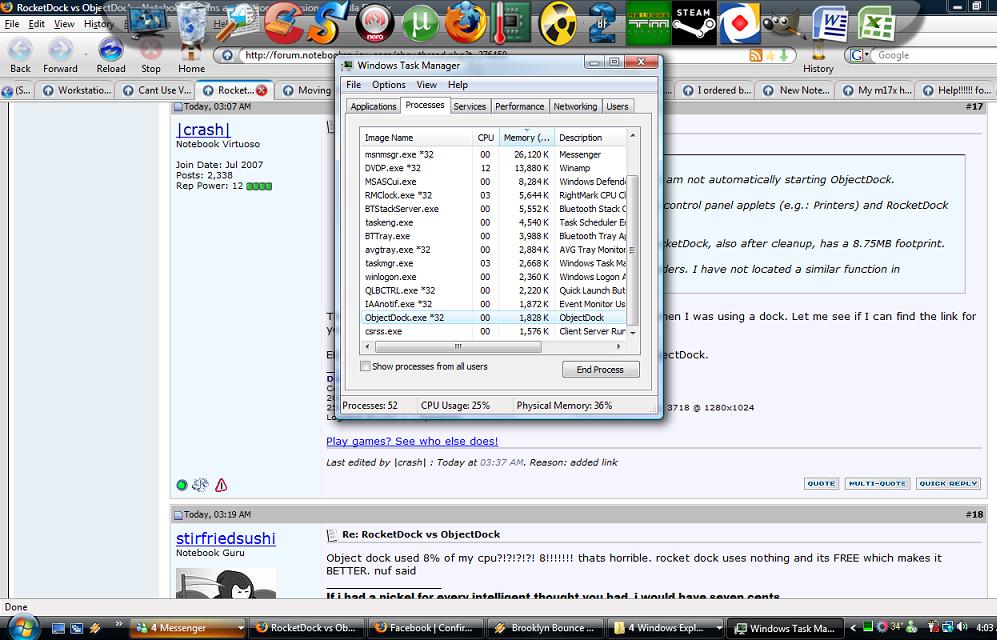Launch TrackMania Nations from the dock
The image size is (997, 640).
[x=648, y=24]
